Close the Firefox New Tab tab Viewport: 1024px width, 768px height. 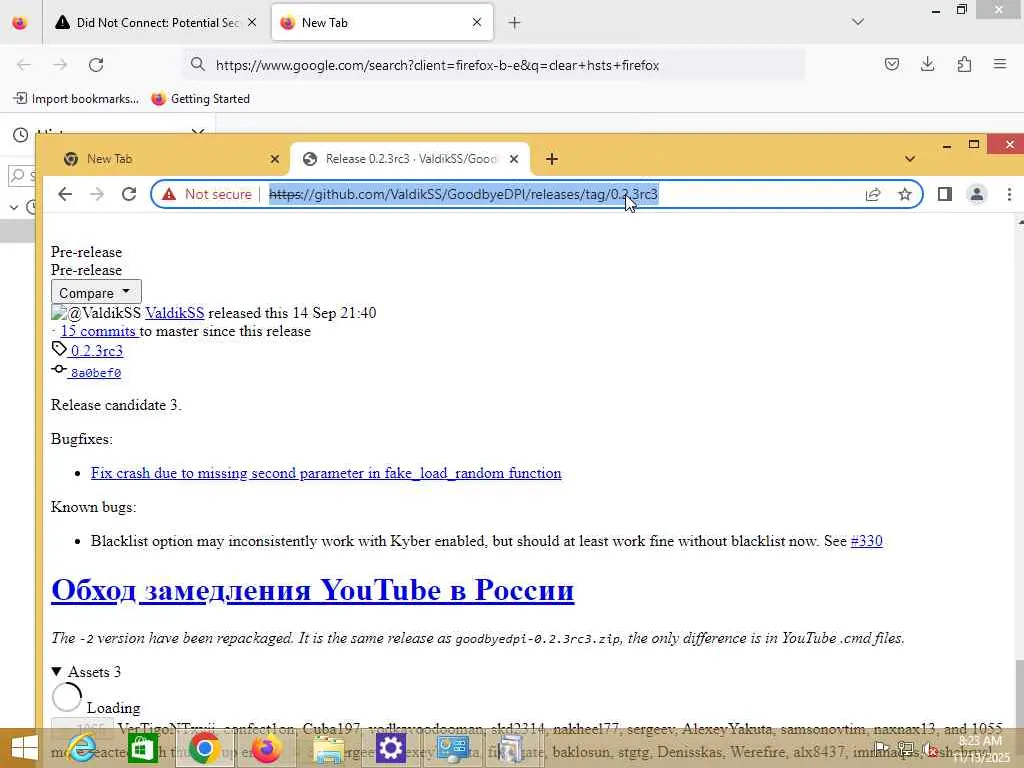pos(477,22)
